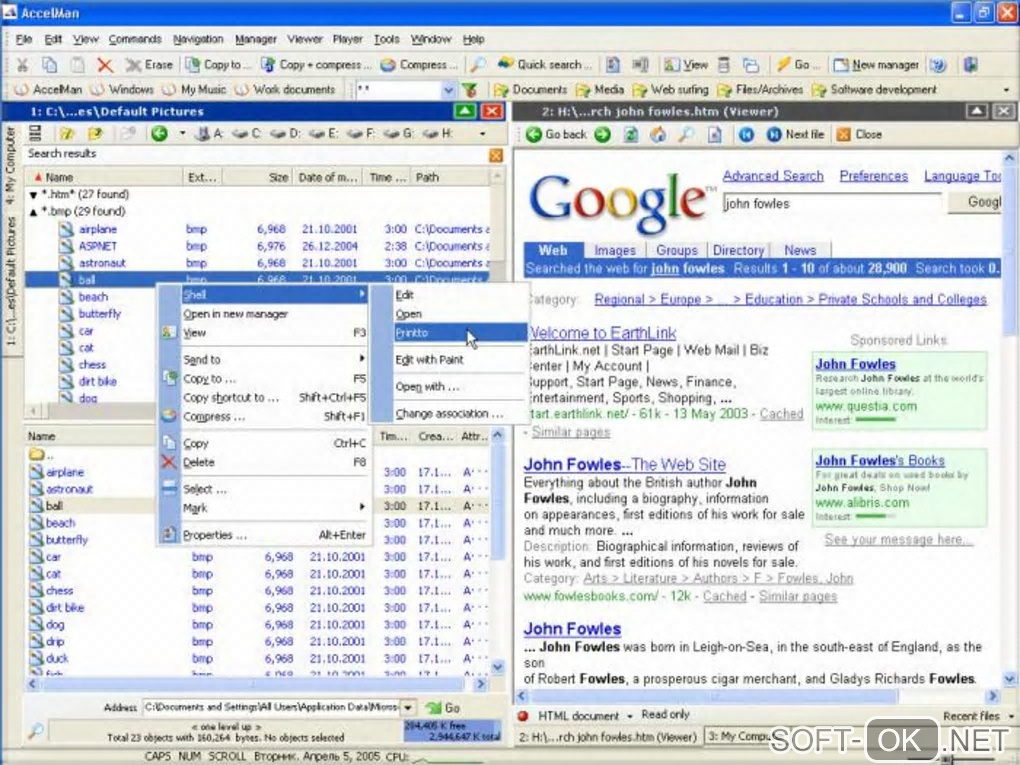Open the Web surfing folder group
Screen dimensions: 1020x765
point(671,89)
